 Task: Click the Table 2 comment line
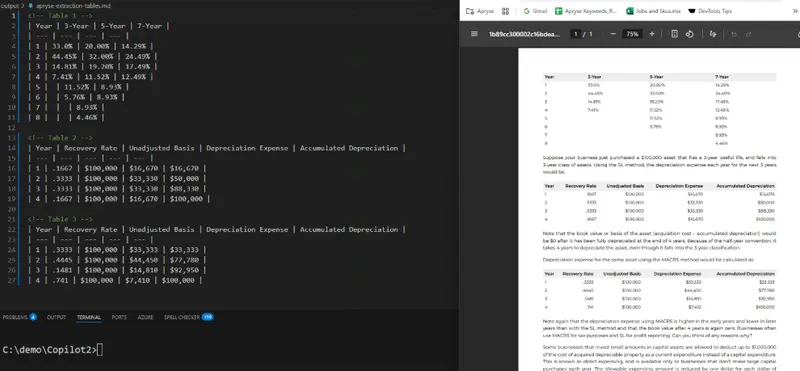coord(60,138)
